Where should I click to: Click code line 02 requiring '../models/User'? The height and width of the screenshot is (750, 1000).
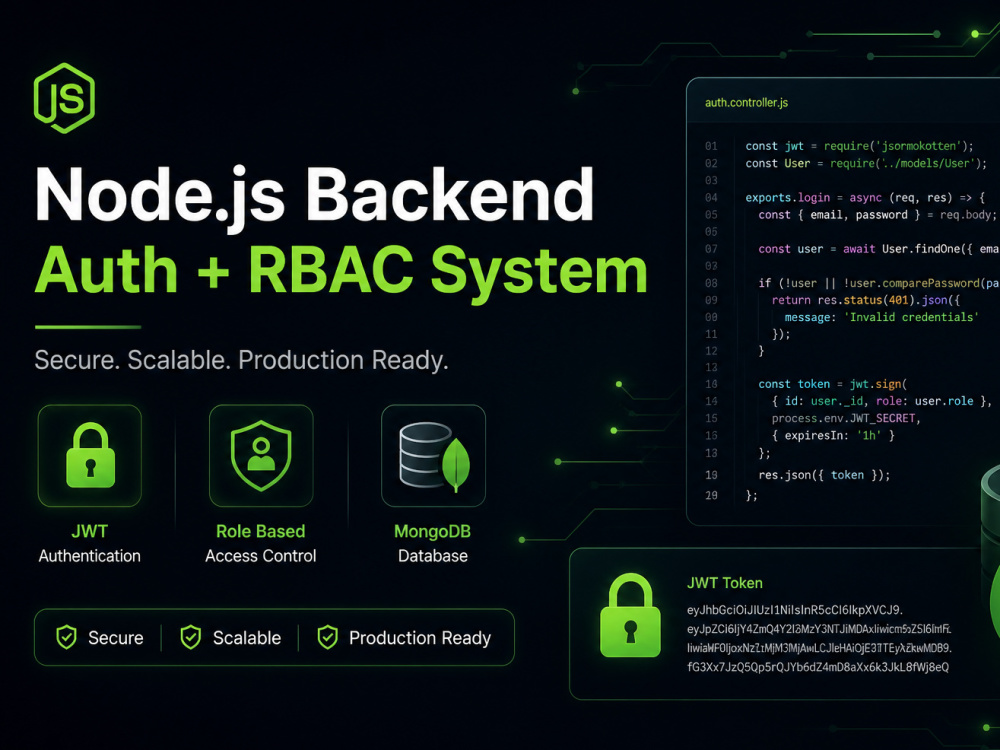point(866,163)
